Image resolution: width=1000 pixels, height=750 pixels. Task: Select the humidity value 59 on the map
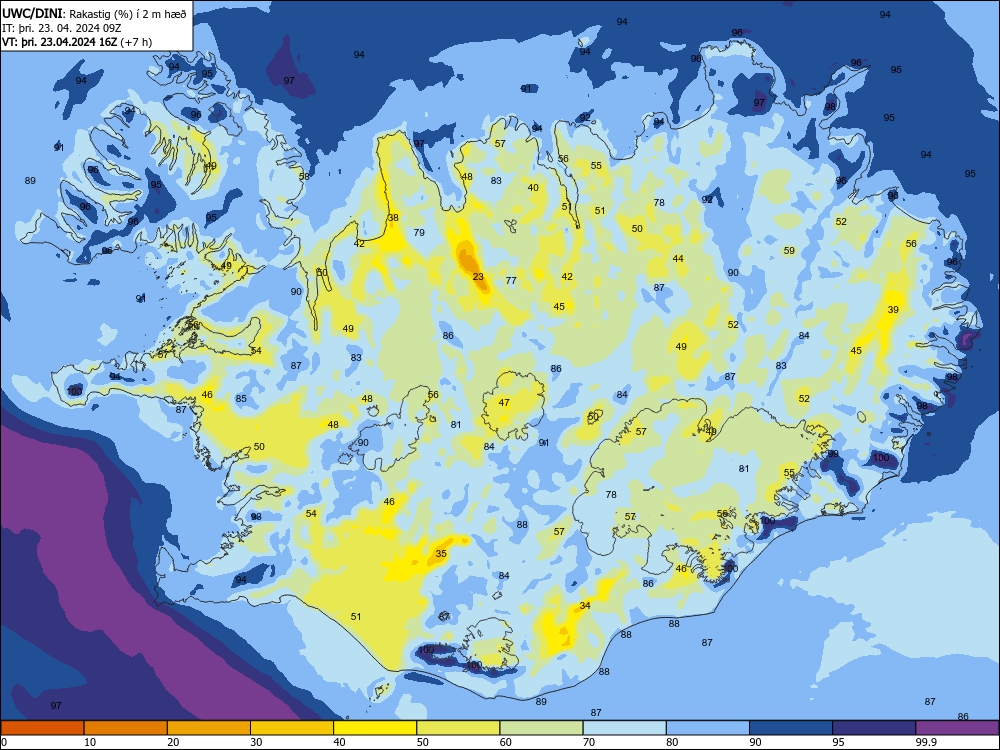[790, 251]
